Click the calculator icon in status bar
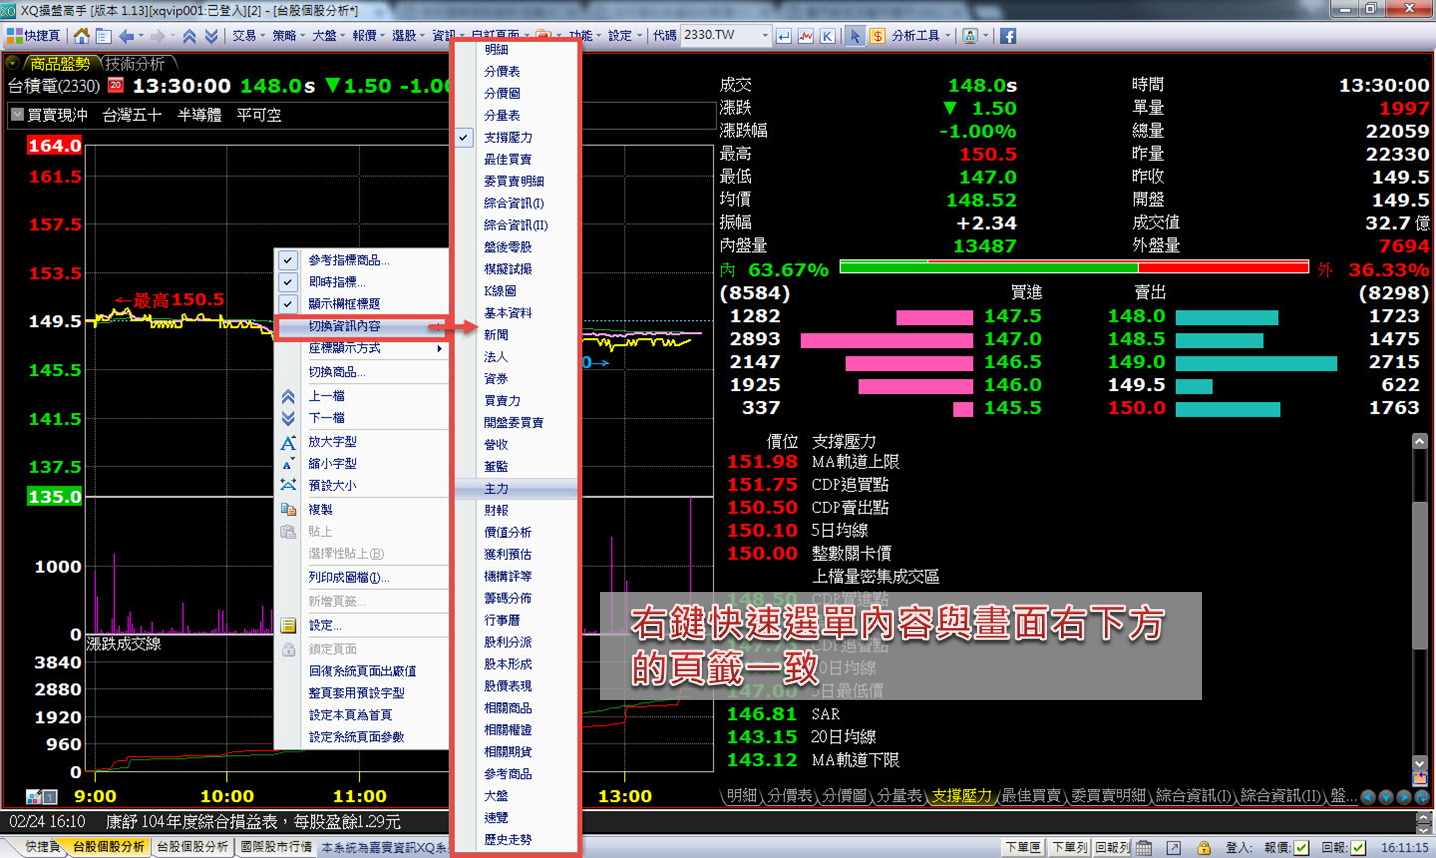This screenshot has height=858, width=1436. [1144, 848]
